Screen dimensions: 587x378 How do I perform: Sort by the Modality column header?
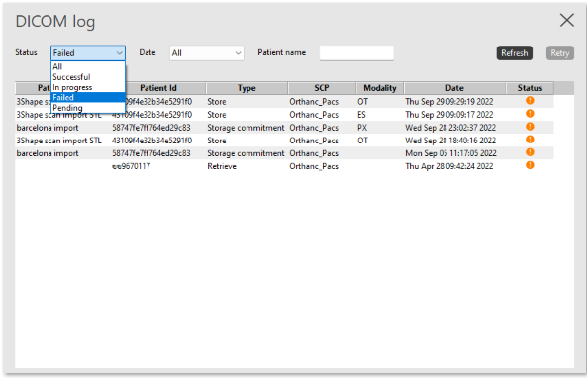pos(380,88)
